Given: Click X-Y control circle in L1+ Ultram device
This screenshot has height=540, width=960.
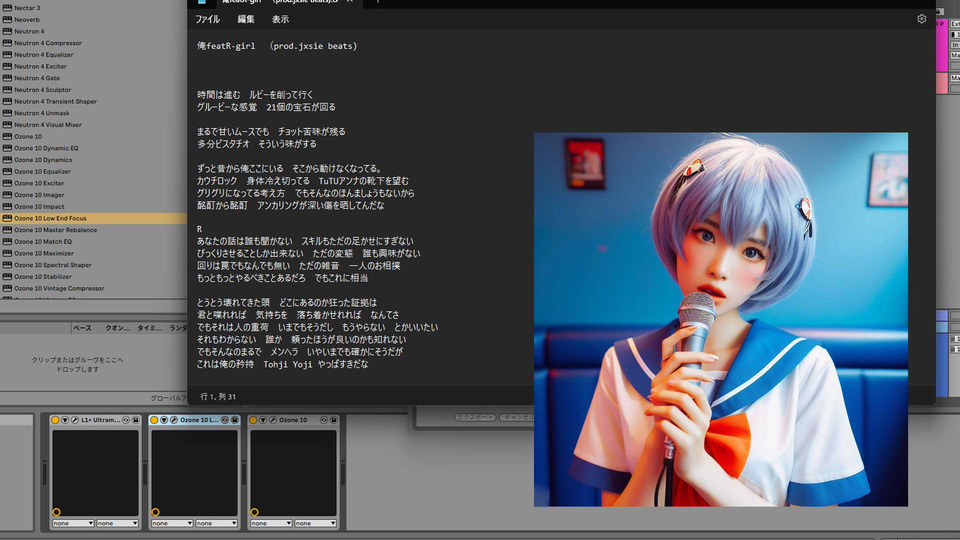Looking at the screenshot, I should (56, 512).
